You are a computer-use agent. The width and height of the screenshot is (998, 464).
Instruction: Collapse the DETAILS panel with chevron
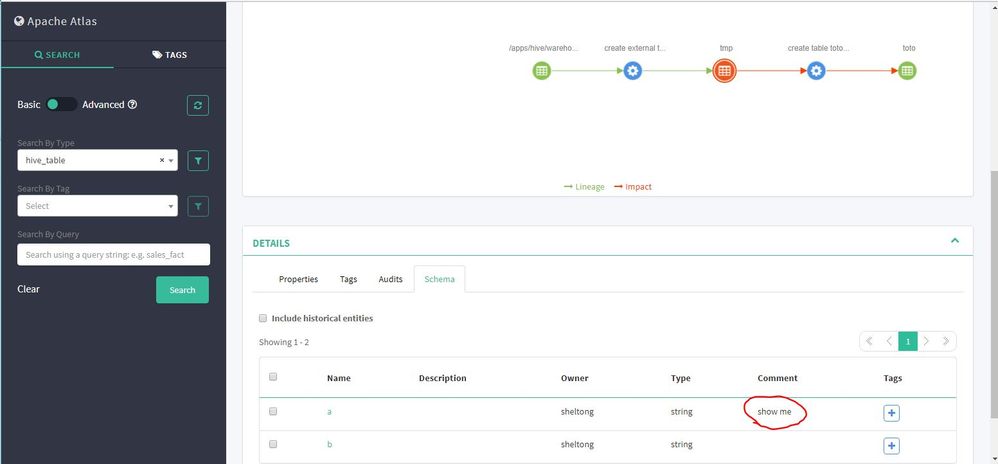954,241
